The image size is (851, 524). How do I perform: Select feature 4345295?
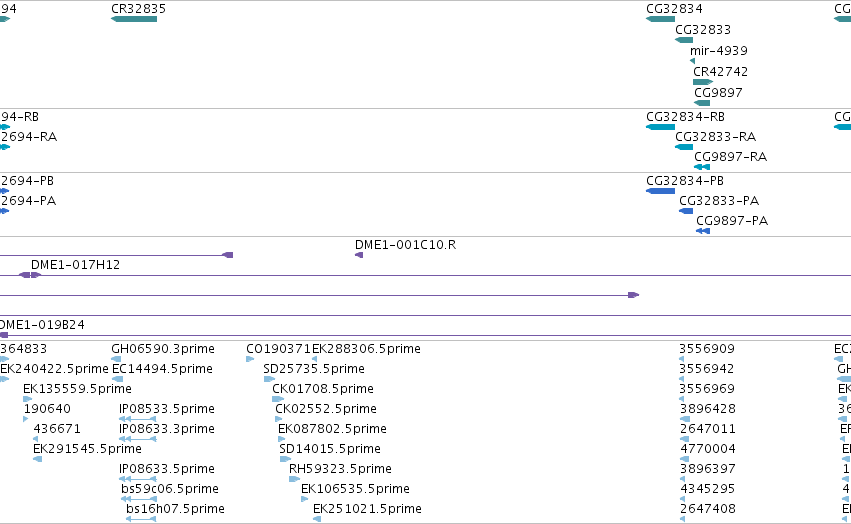pyautogui.click(x=682, y=500)
